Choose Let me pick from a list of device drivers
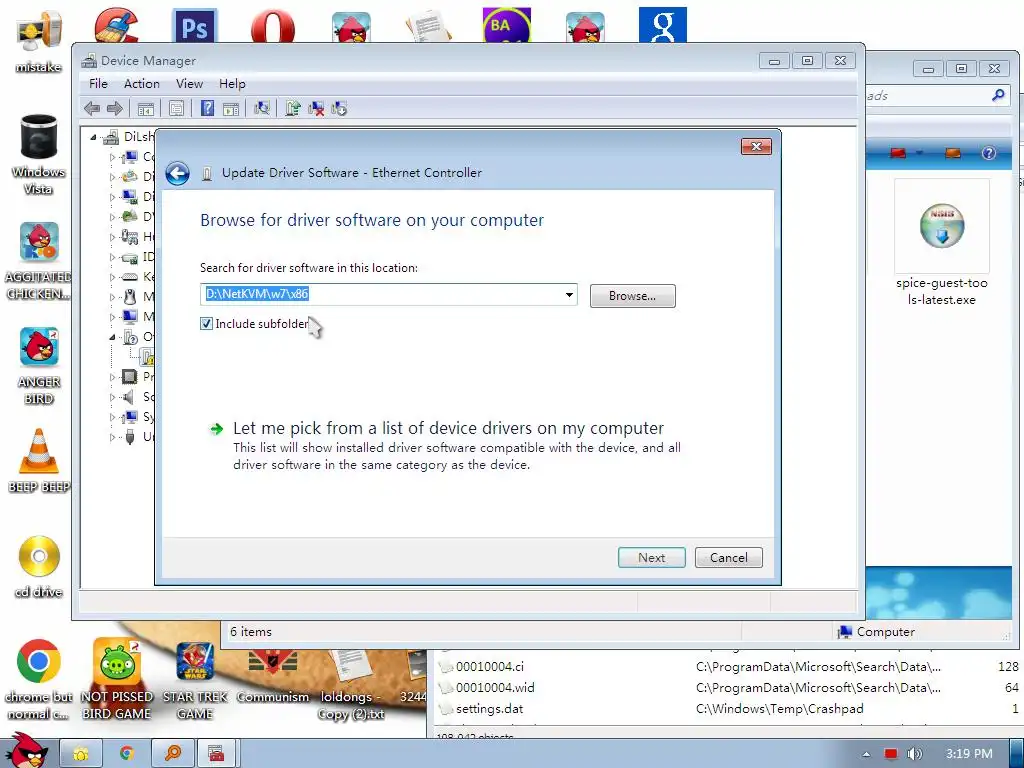The height and width of the screenshot is (768, 1024). point(448,428)
